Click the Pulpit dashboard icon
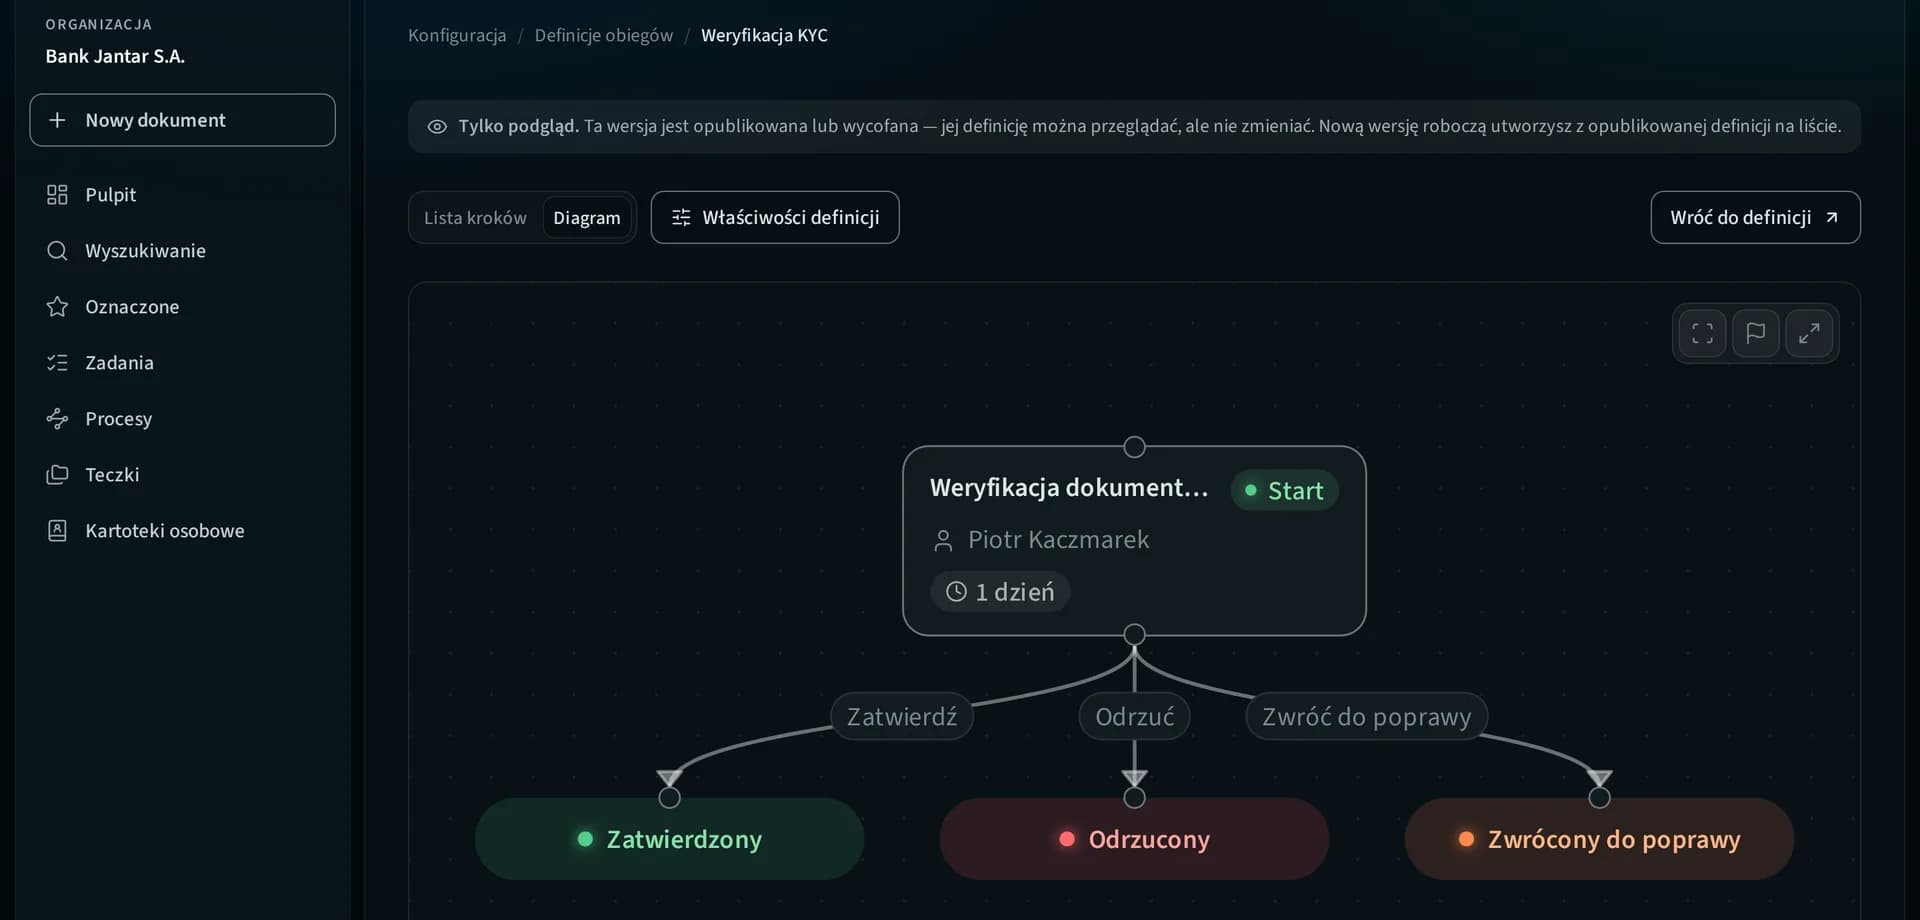The image size is (1920, 920). pos(58,195)
